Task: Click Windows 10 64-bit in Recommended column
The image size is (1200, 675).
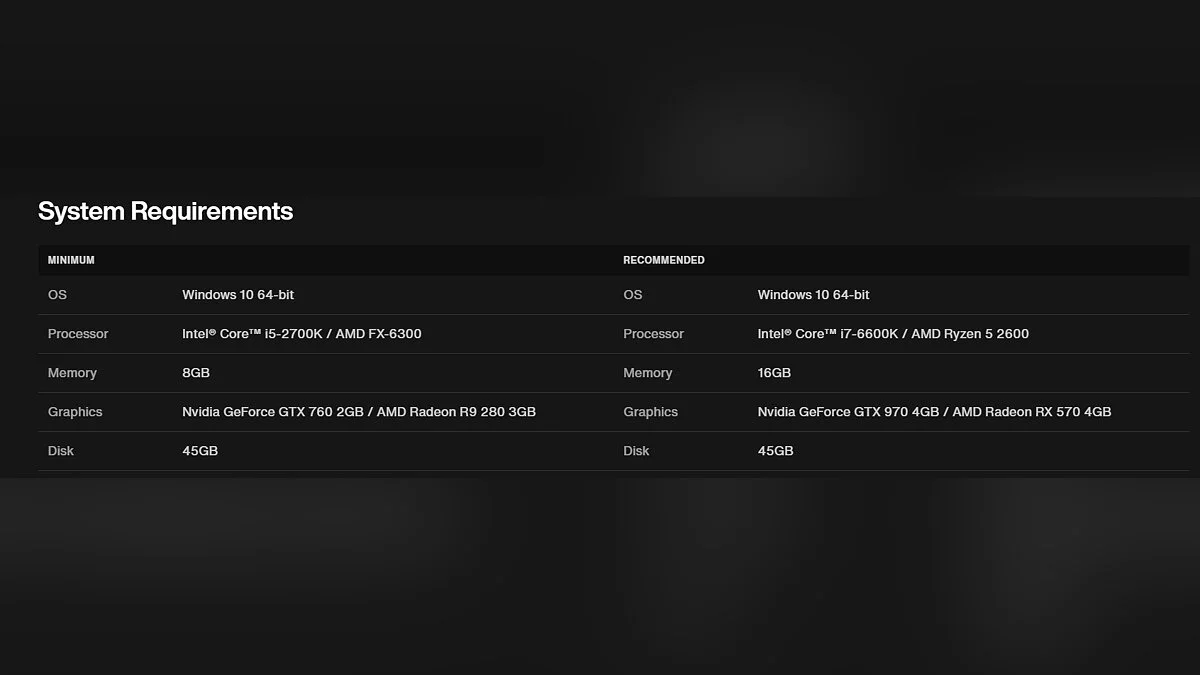Action: (813, 295)
